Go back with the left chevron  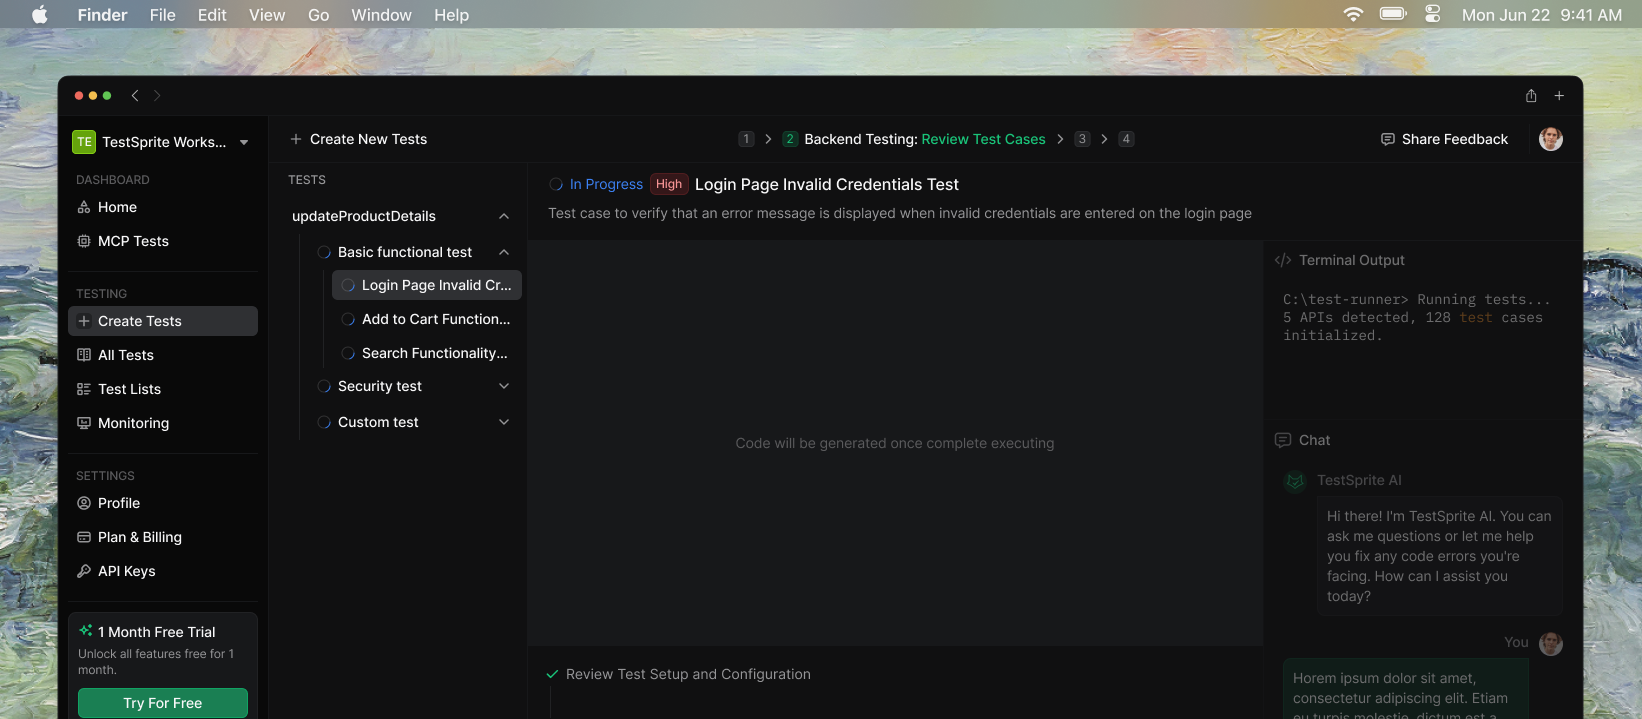[x=135, y=95]
